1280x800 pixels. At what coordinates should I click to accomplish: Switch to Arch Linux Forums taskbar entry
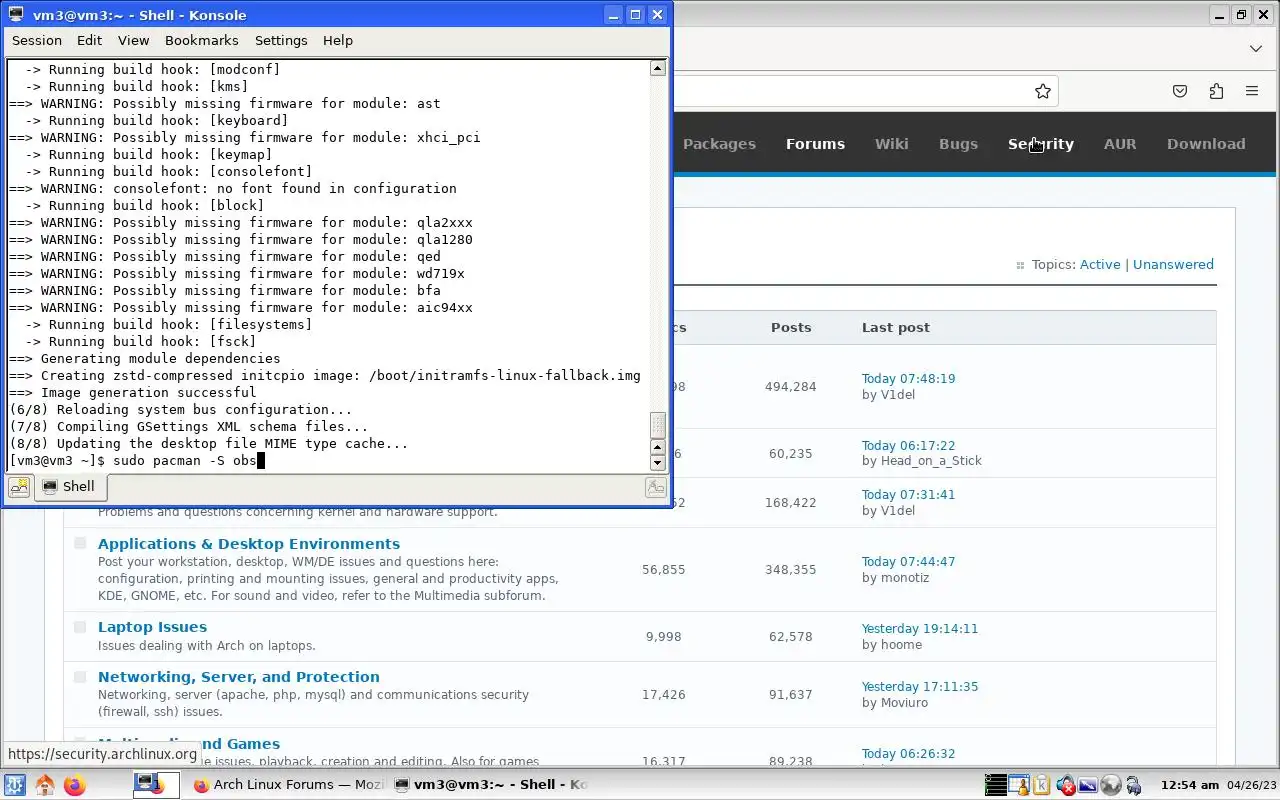tap(288, 785)
